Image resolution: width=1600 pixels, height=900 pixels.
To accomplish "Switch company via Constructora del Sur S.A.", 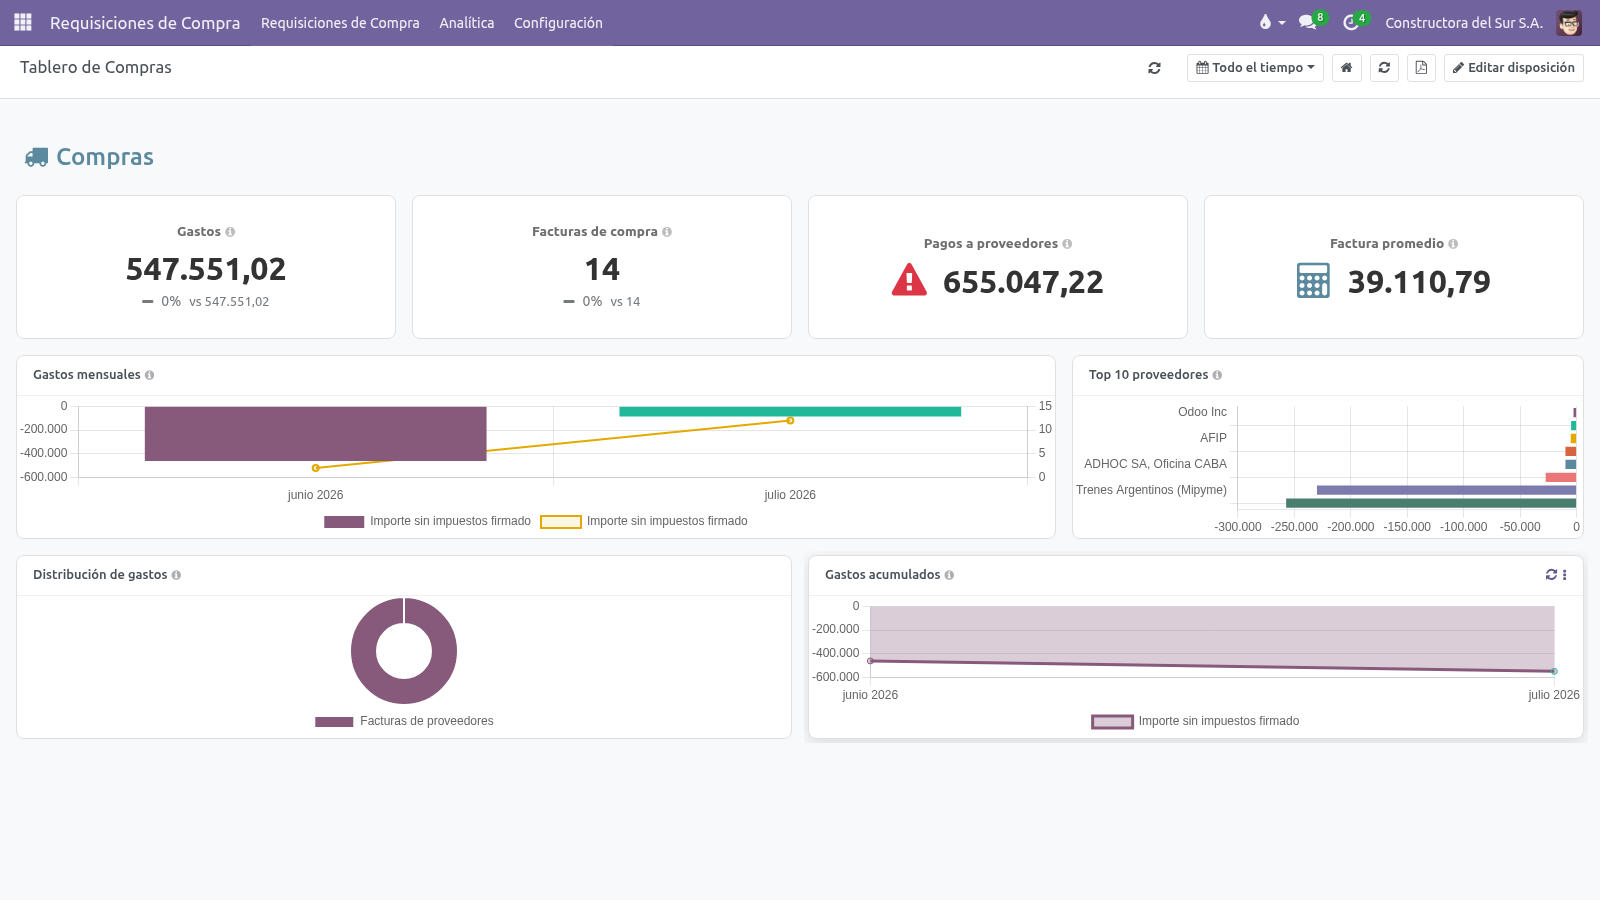I will tap(1464, 22).
